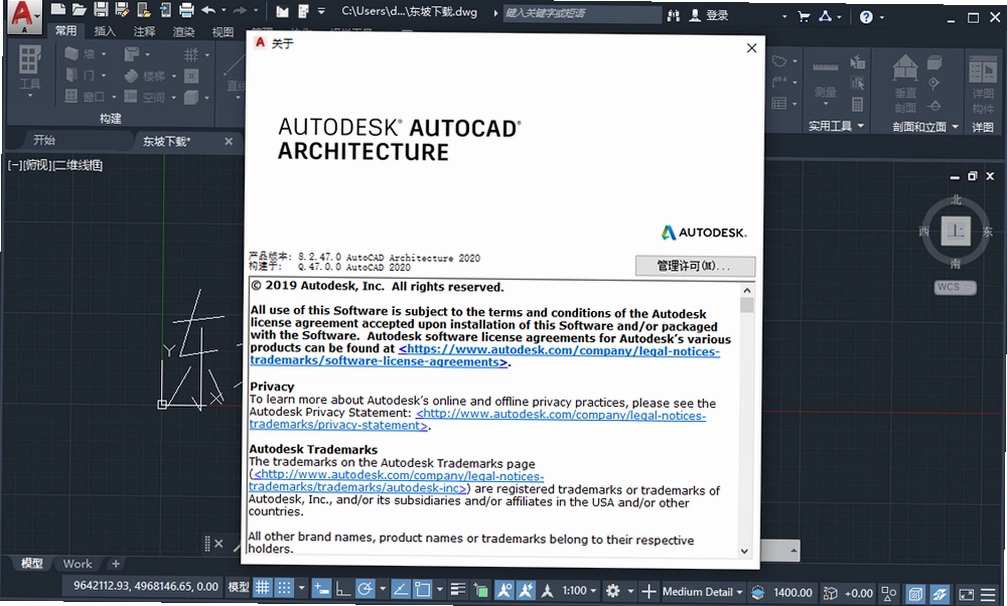Undo the last action with the arrow icon

208,10
